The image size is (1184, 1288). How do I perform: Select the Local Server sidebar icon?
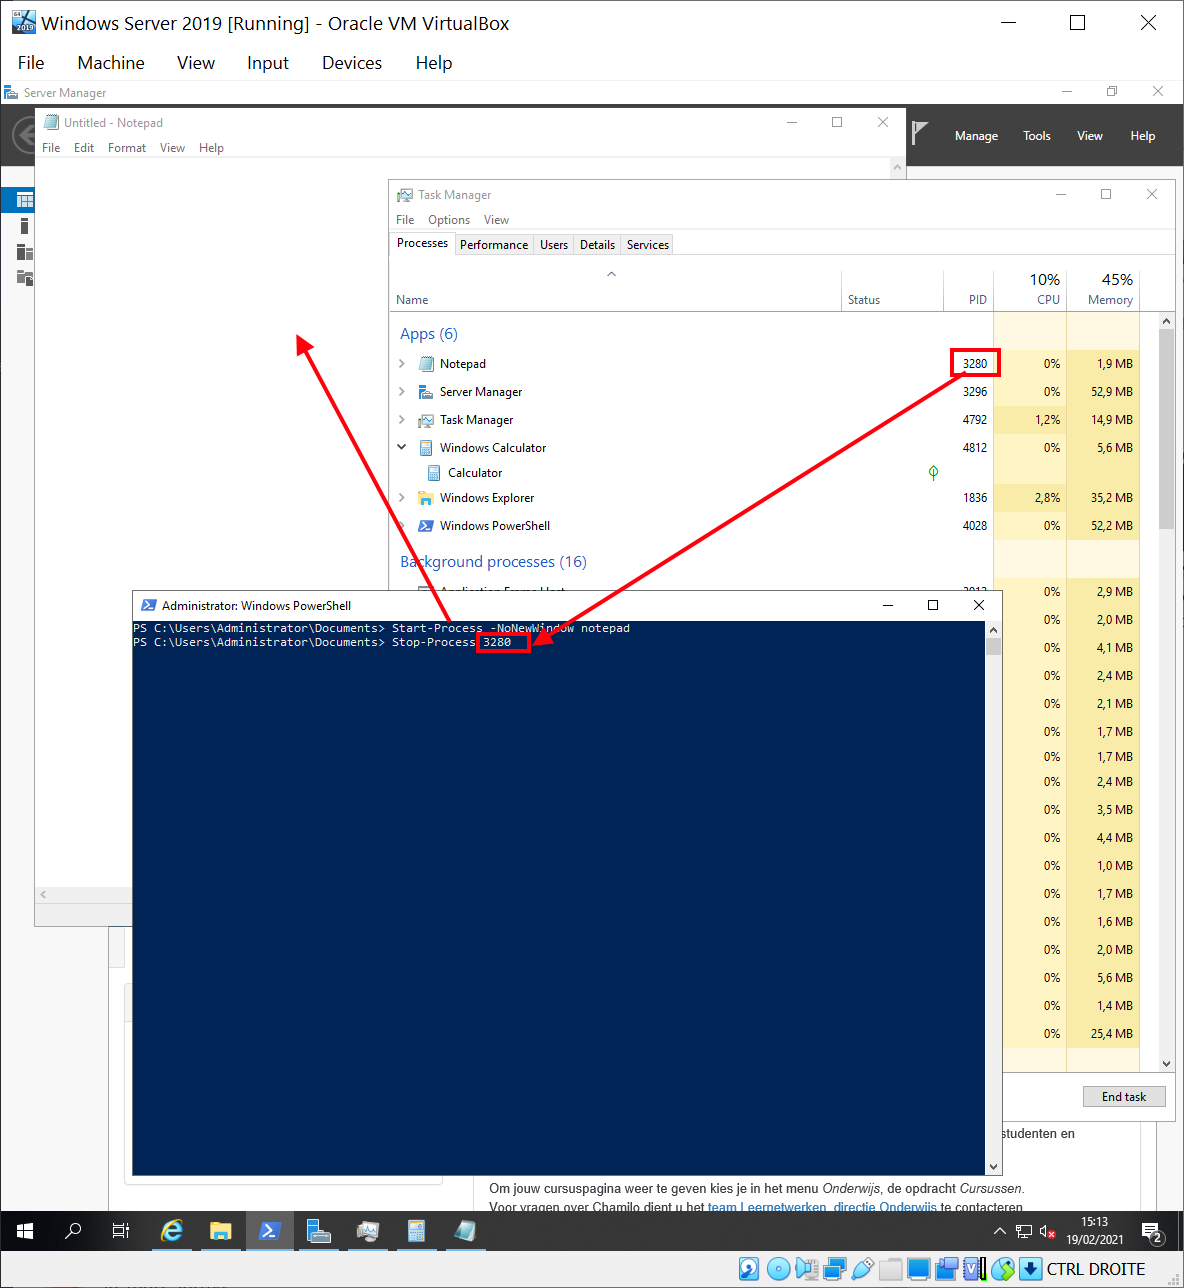[x=24, y=227]
